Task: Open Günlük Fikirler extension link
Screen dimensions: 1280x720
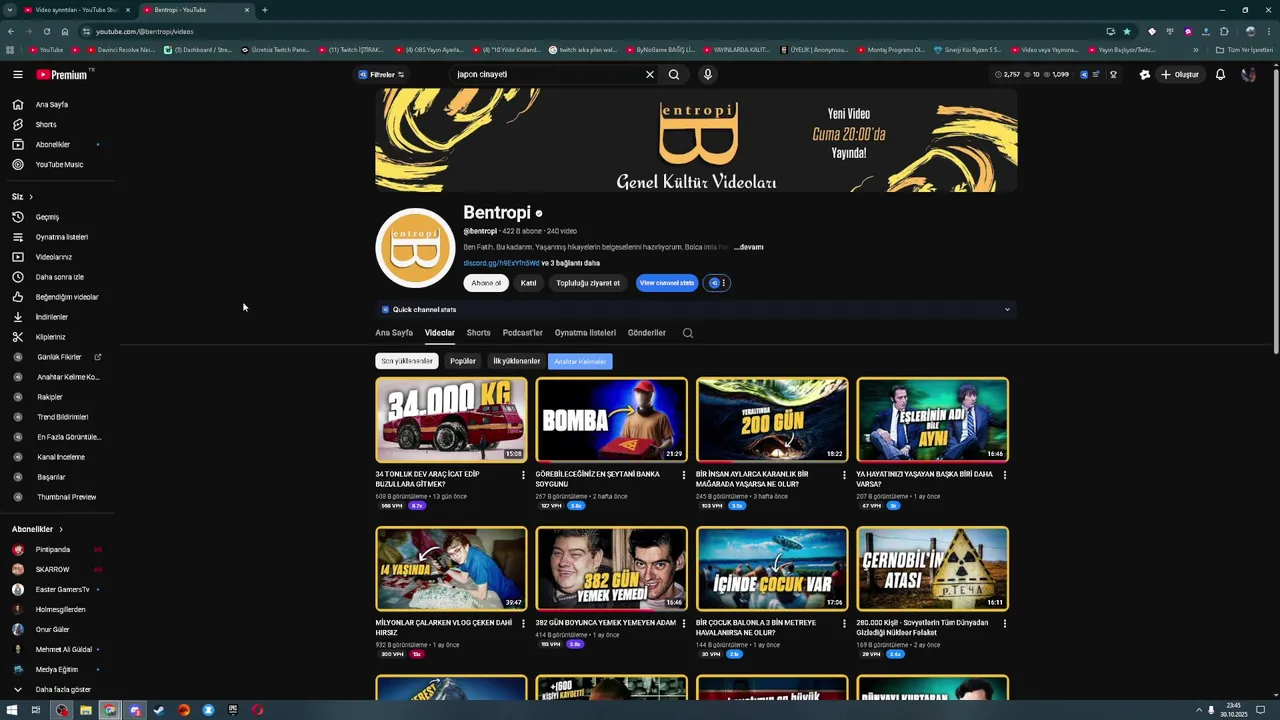Action: pos(59,357)
